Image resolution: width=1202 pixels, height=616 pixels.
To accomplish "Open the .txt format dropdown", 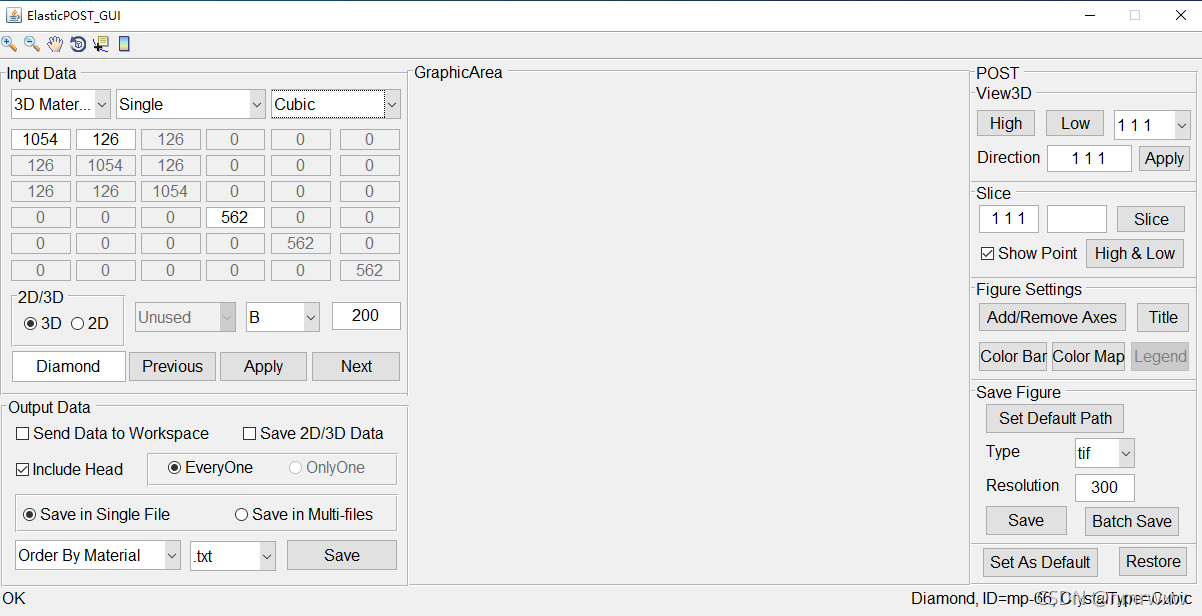I will pyautogui.click(x=233, y=556).
